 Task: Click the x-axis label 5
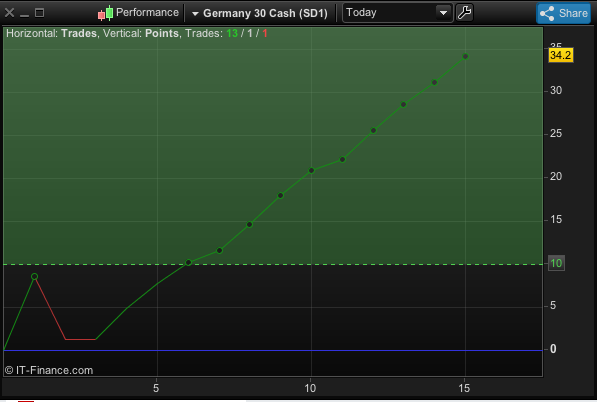coord(156,388)
